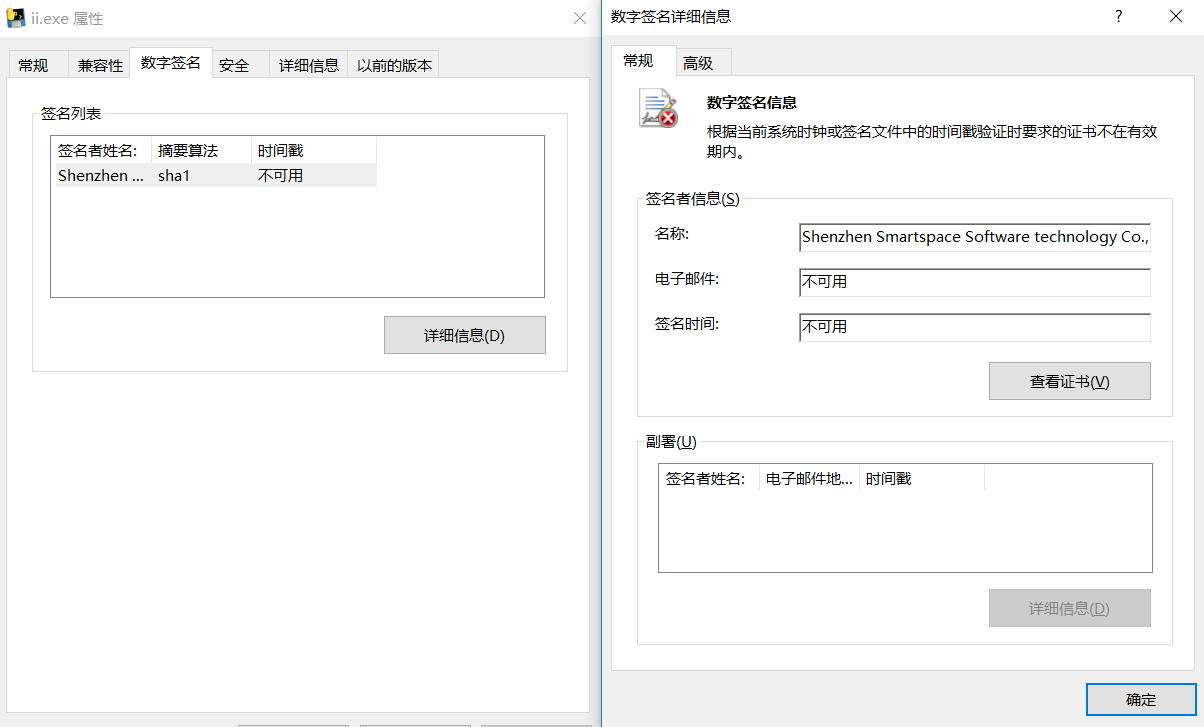Click the 电子邮件 field showing 不可用
1204x727 pixels.
click(x=975, y=282)
